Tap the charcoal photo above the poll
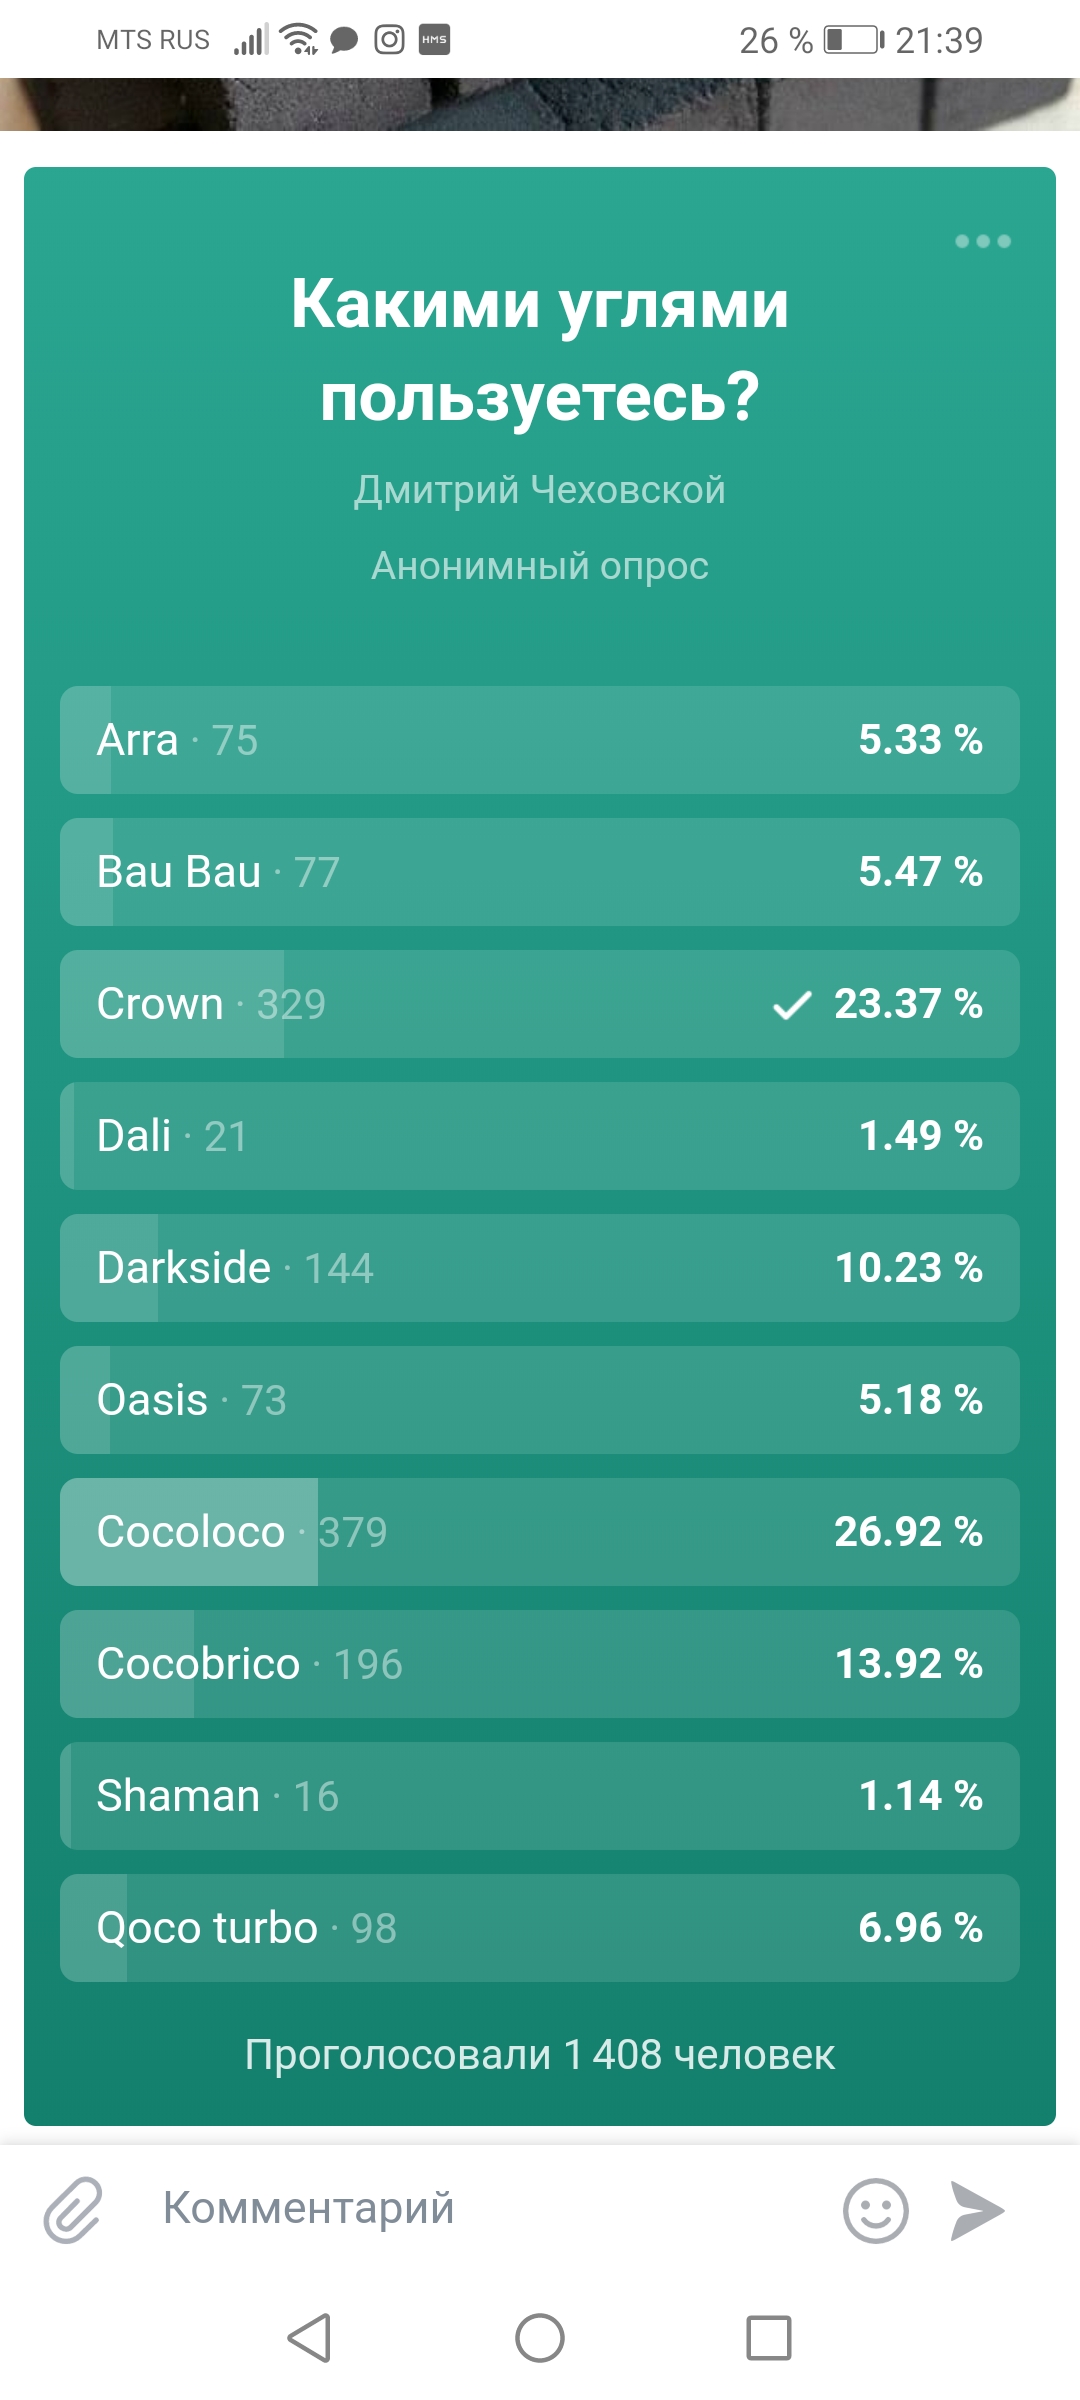The image size is (1080, 2400). pos(540,104)
